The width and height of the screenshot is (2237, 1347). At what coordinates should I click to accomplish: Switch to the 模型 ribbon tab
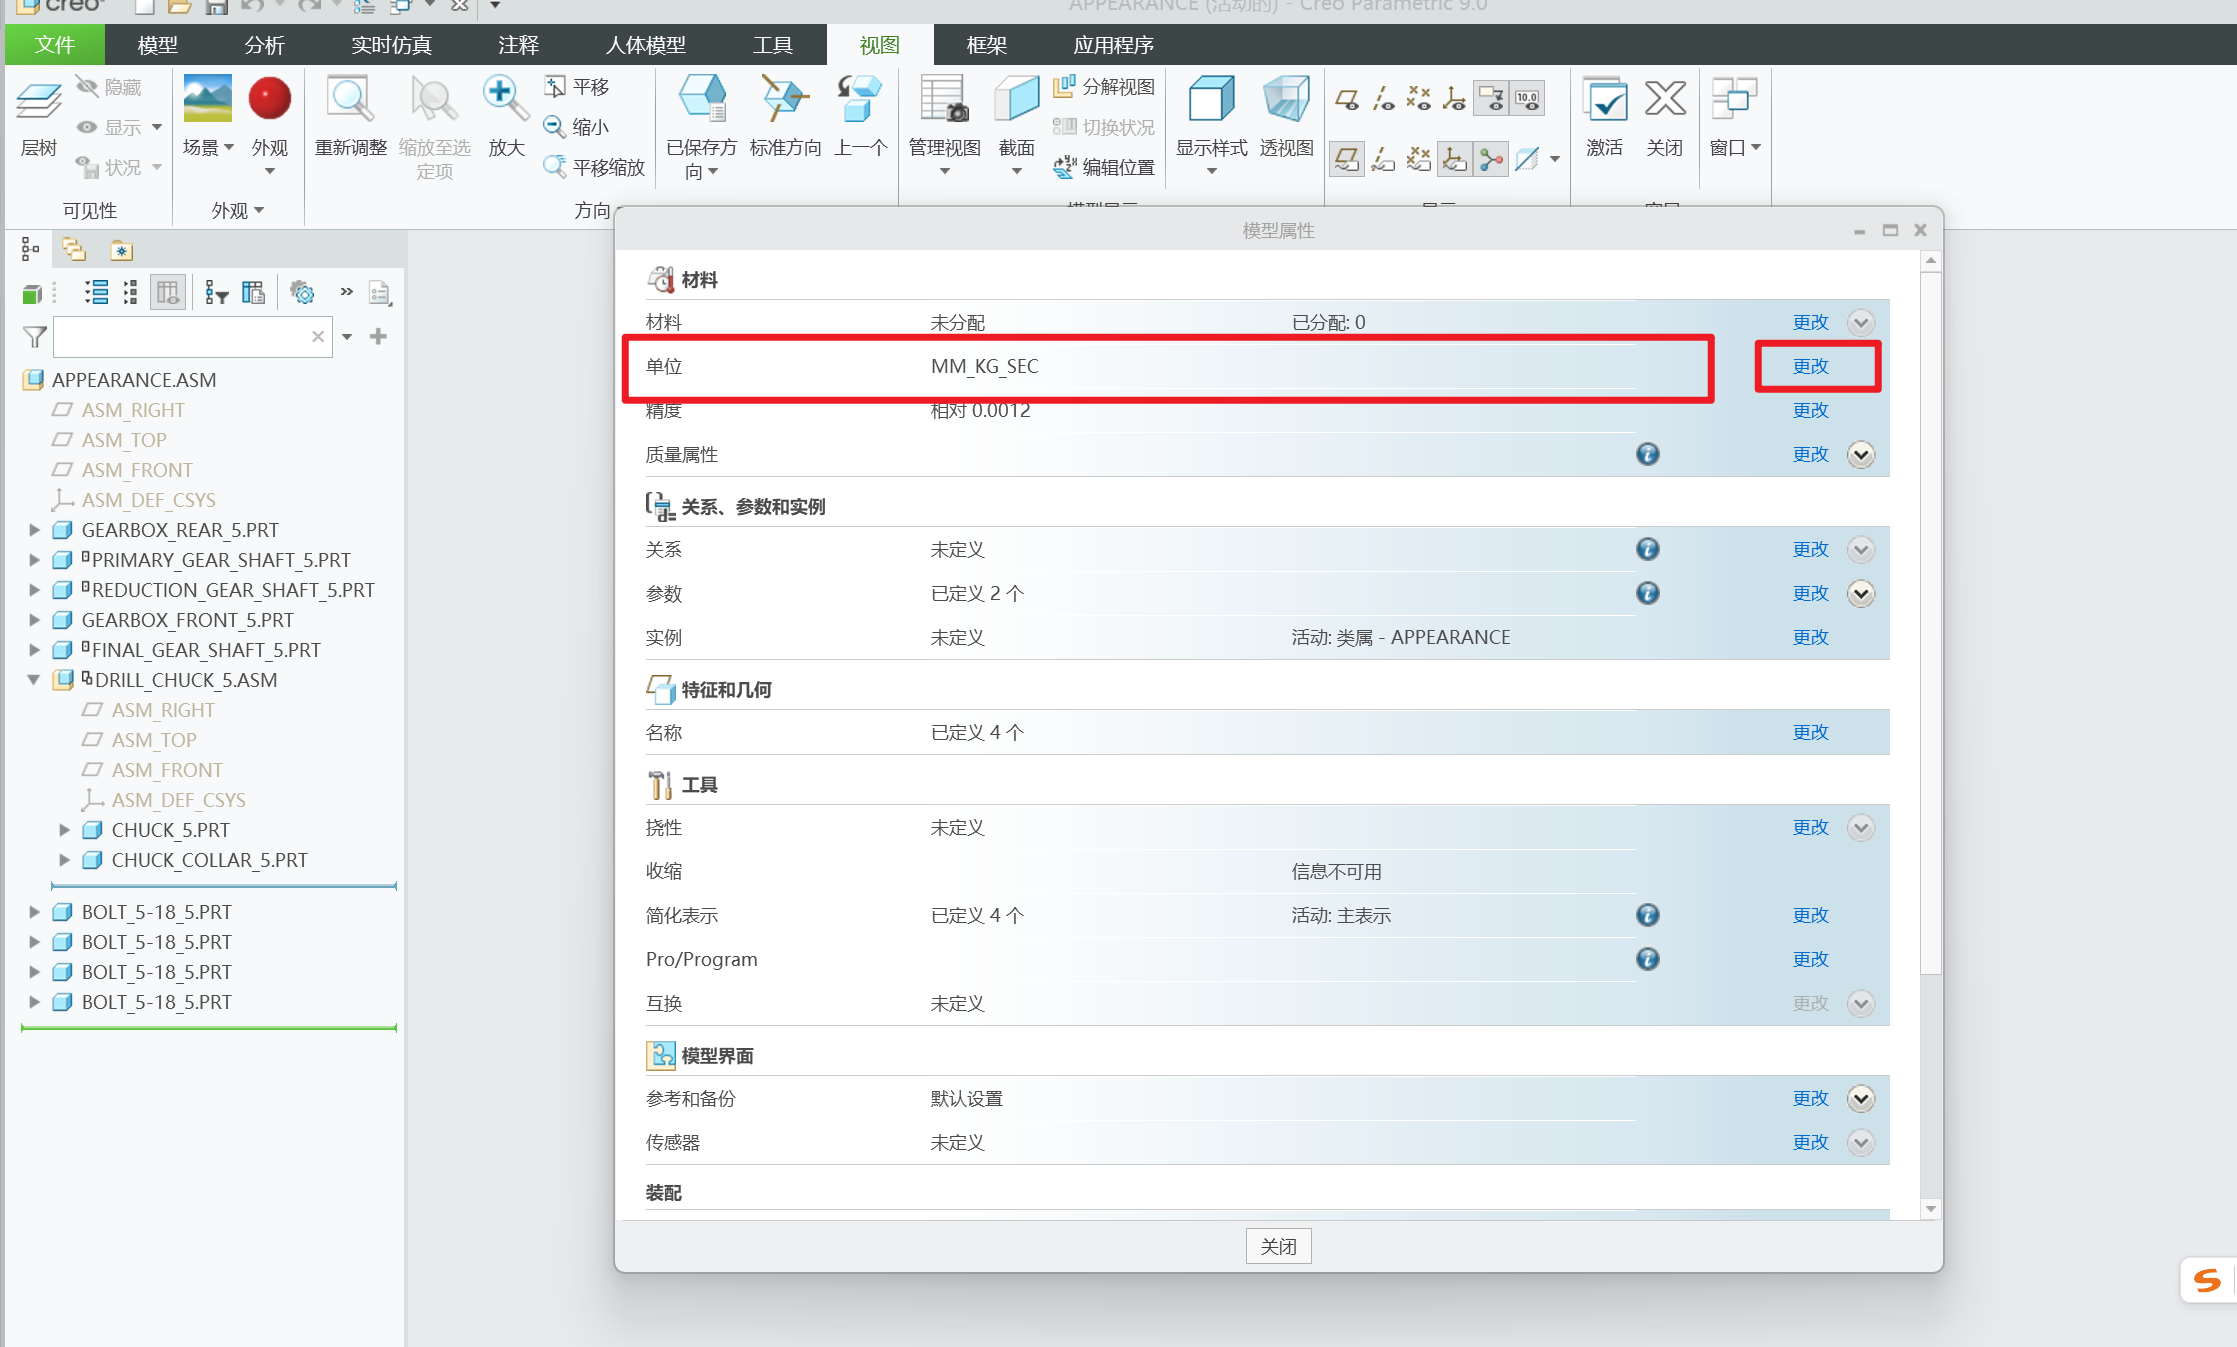[x=157, y=45]
